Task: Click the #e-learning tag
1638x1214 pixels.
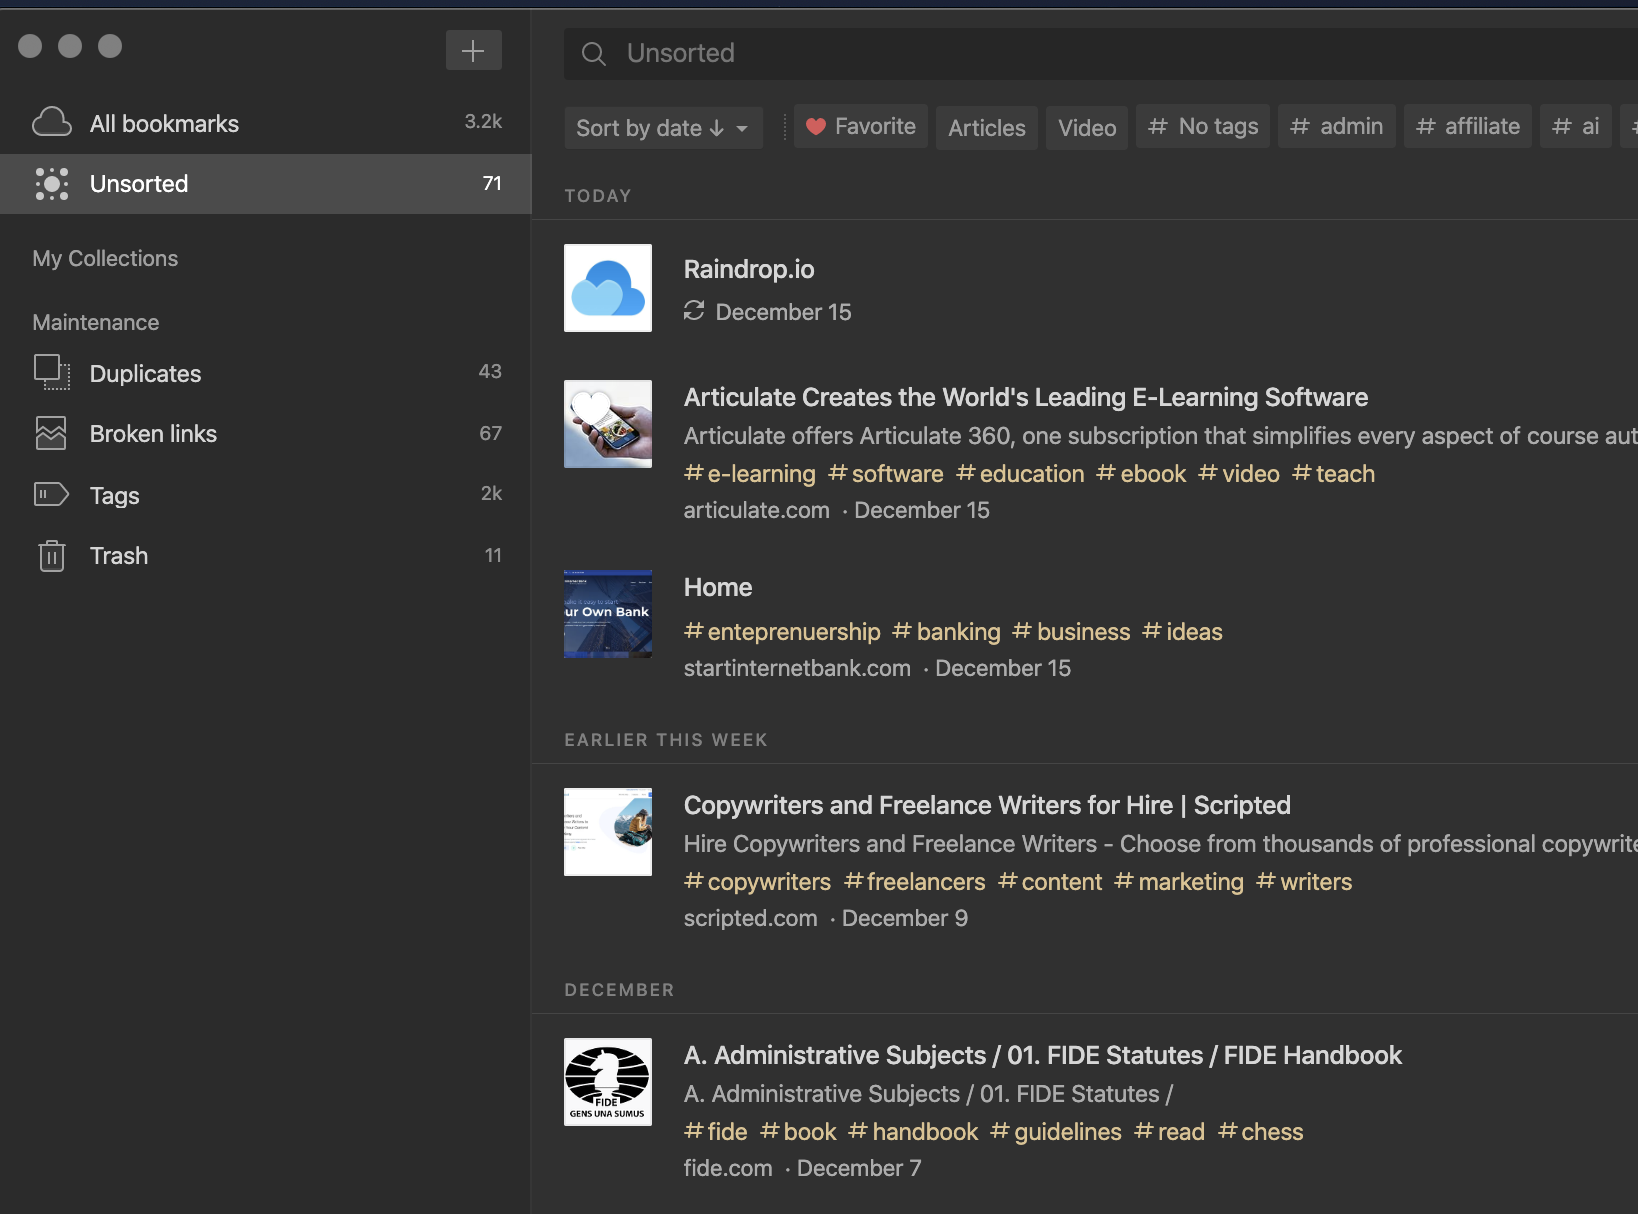Action: (x=750, y=473)
